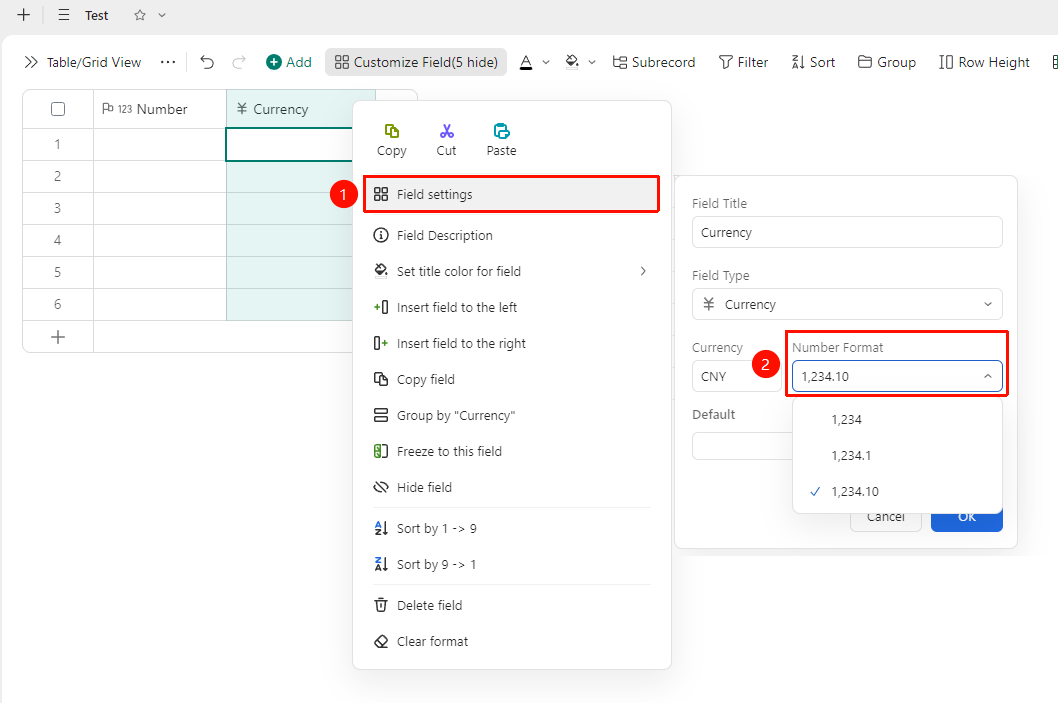Screen dimensions: 1058x703
Task: Open the Sort tool
Action: (814, 62)
